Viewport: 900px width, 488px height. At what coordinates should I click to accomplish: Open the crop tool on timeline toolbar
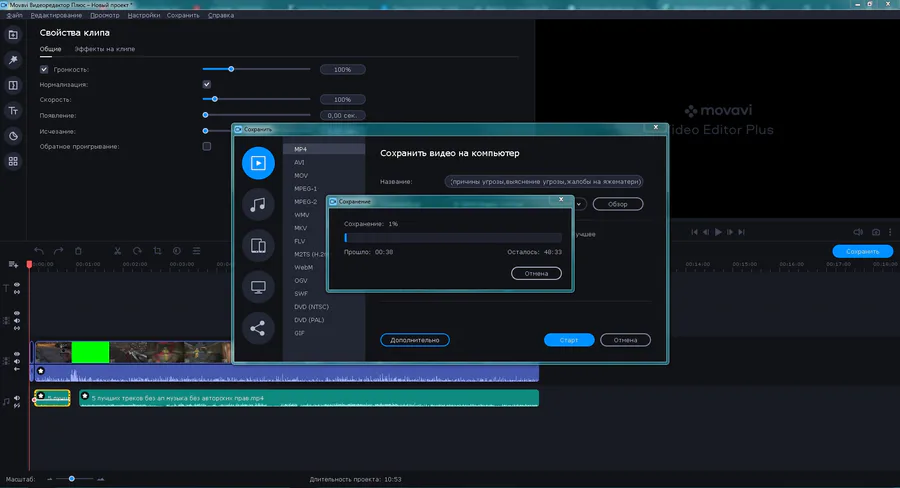(157, 251)
